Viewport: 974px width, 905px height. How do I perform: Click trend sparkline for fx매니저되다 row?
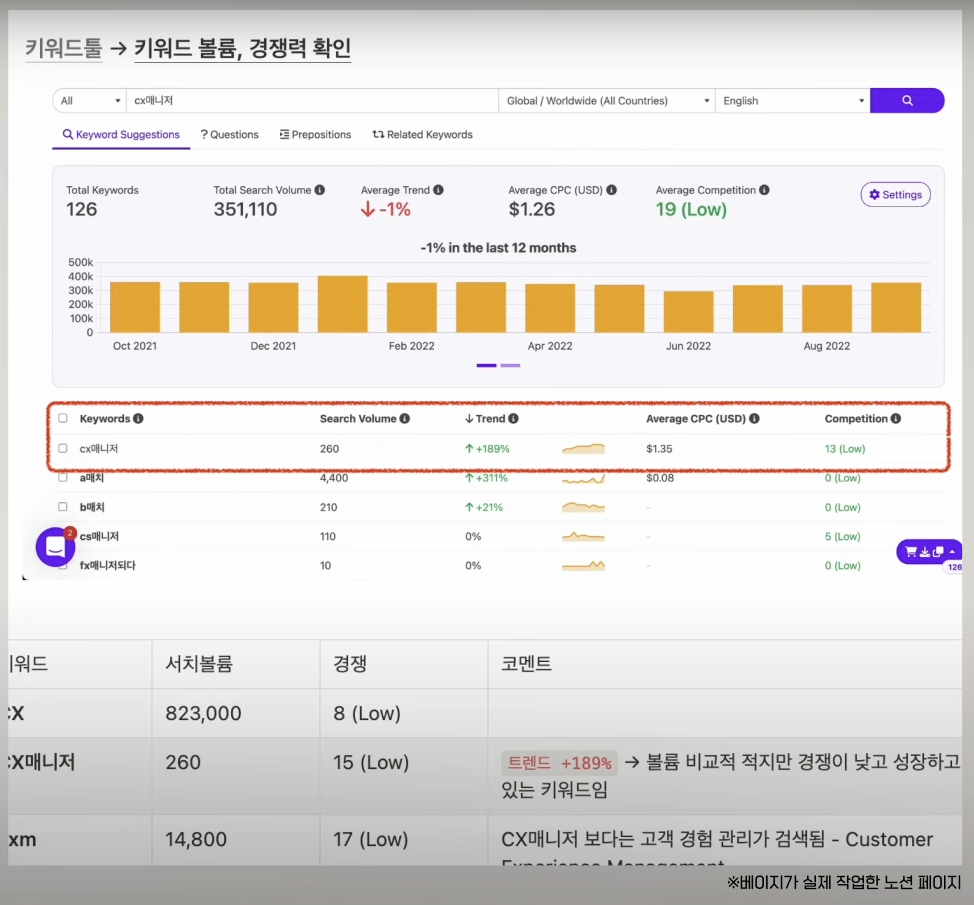tap(583, 566)
